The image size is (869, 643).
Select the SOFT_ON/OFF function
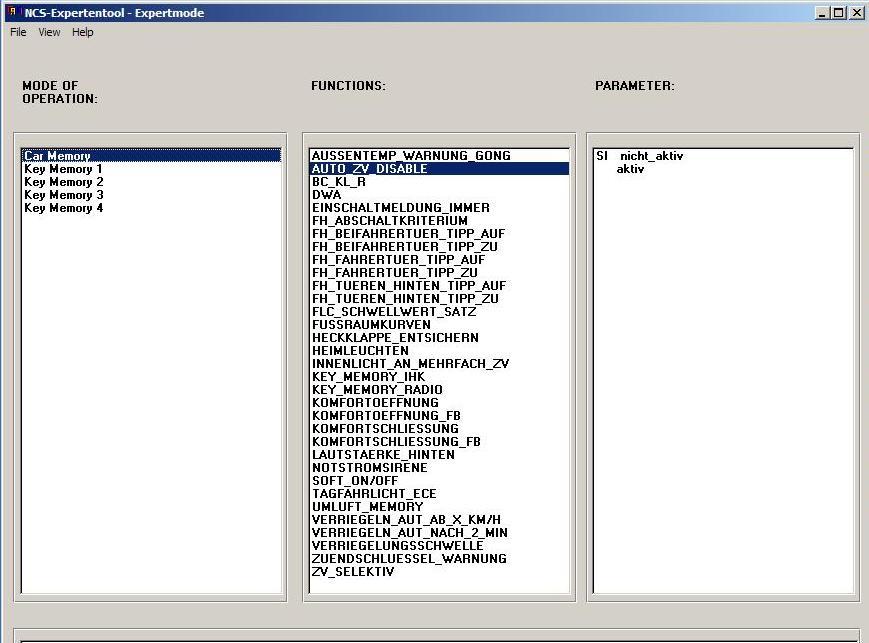[x=354, y=481]
